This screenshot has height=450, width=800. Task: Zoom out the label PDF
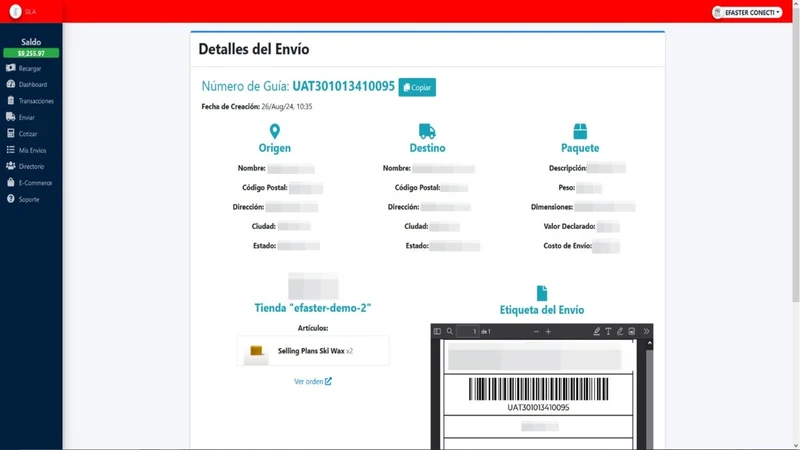pyautogui.click(x=536, y=332)
